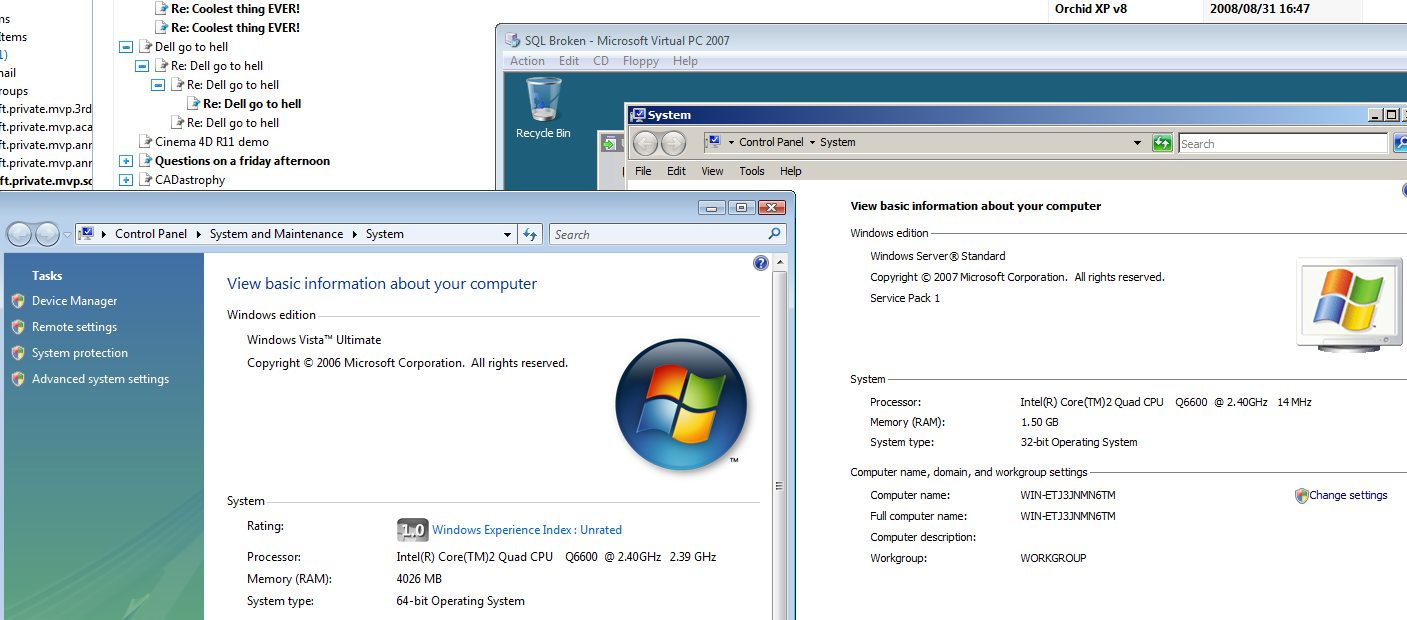Image resolution: width=1407 pixels, height=620 pixels.
Task: Open the Tools menu in Server System window
Action: click(752, 171)
